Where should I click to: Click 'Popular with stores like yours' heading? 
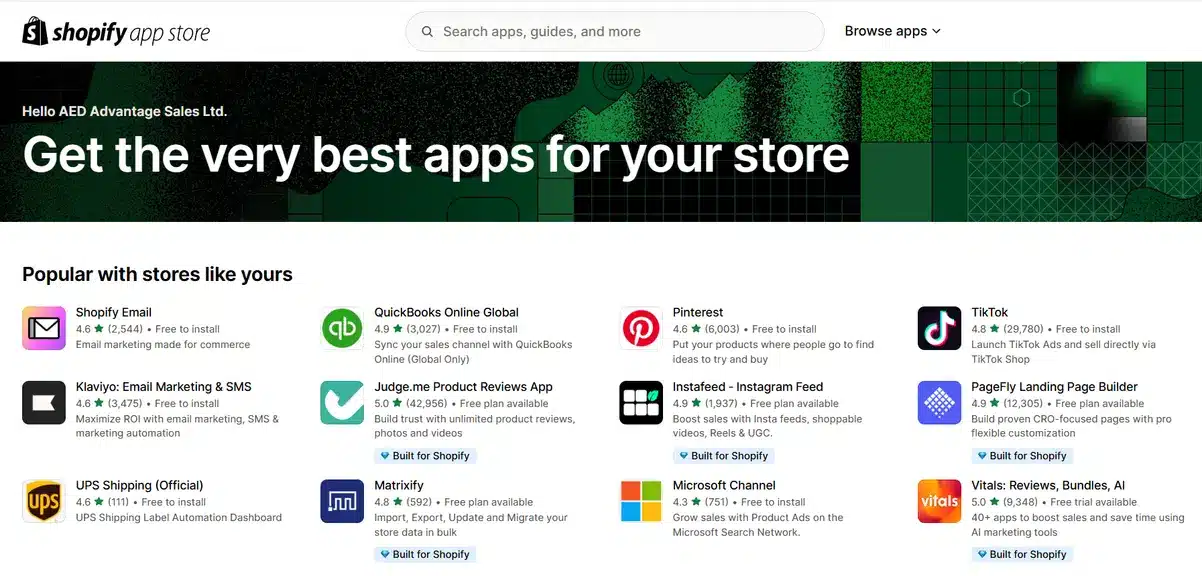[x=157, y=274]
